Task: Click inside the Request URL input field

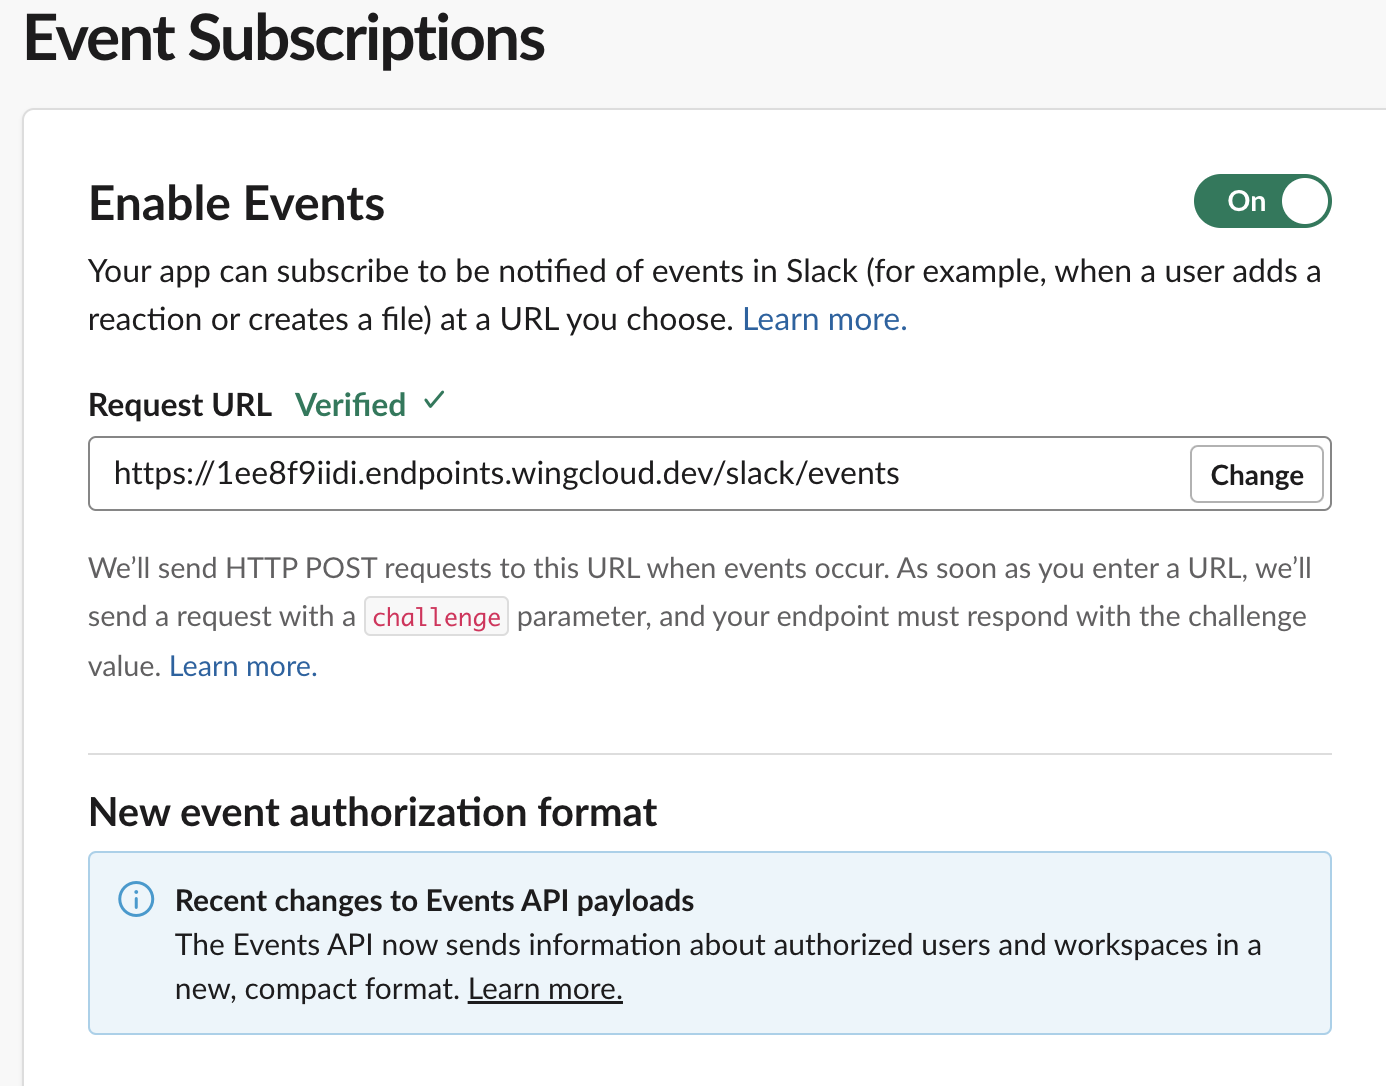Action: coord(640,473)
